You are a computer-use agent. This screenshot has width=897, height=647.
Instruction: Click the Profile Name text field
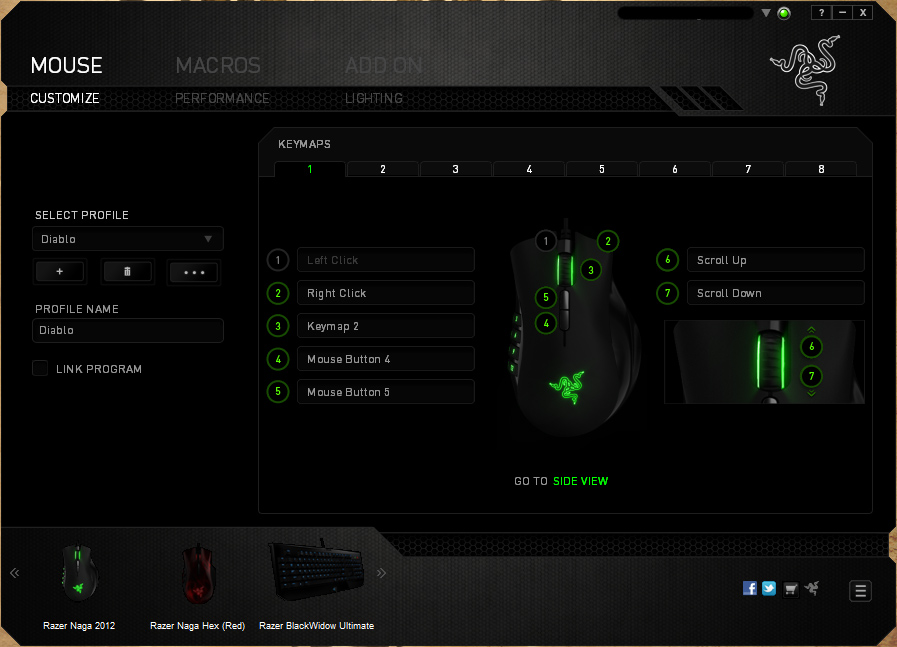pos(127,330)
